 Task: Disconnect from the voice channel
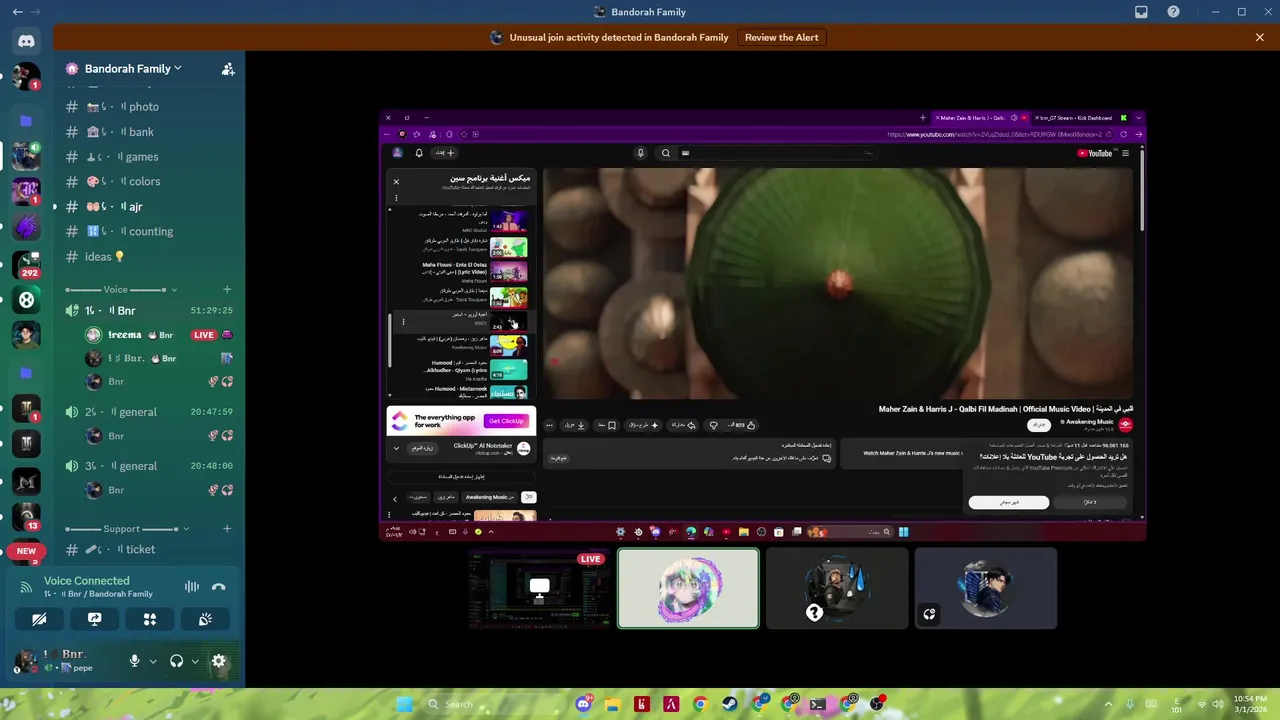pyautogui.click(x=219, y=587)
